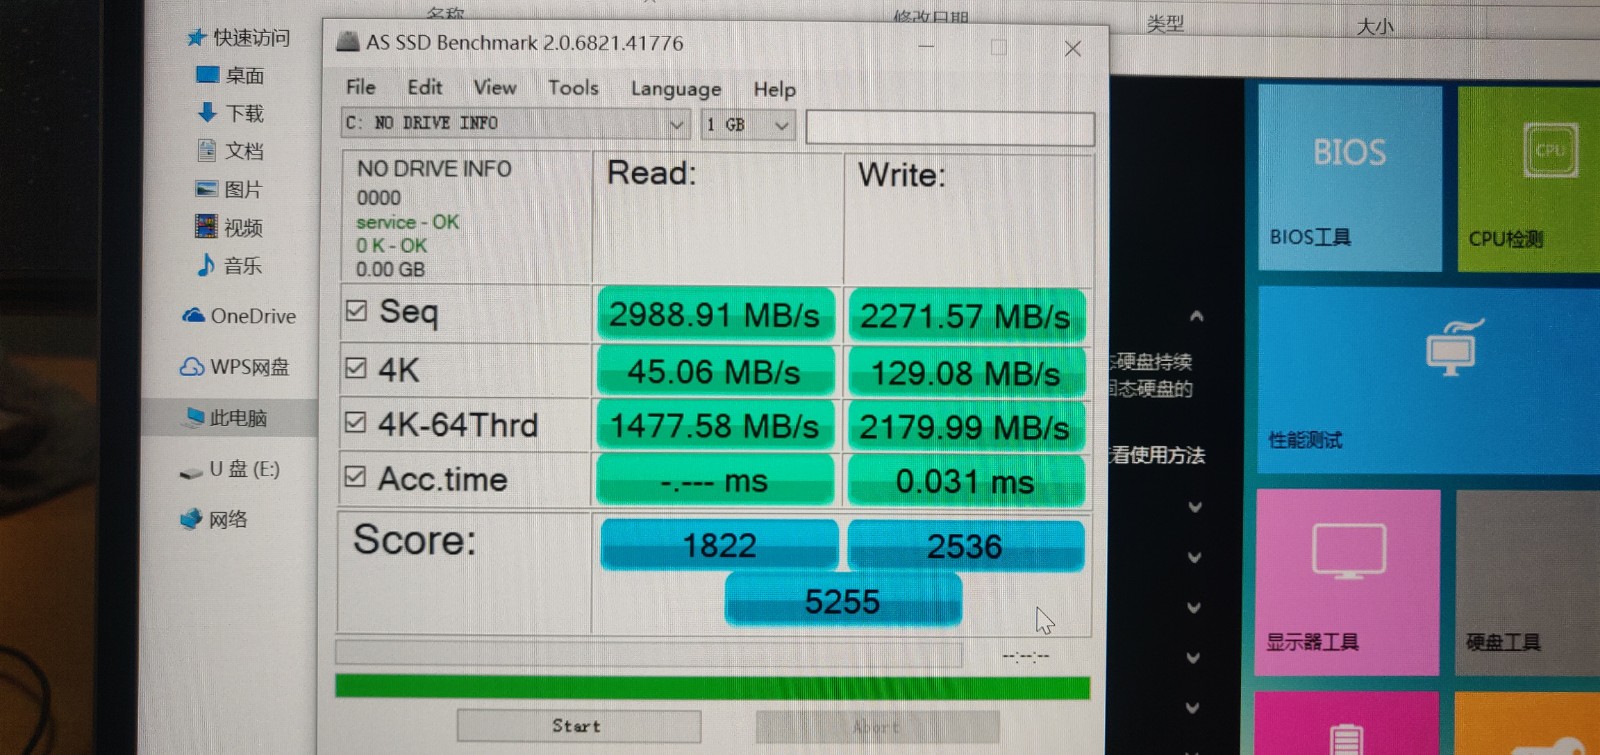
Task: Close the AS SSD Benchmark window
Action: click(1073, 48)
